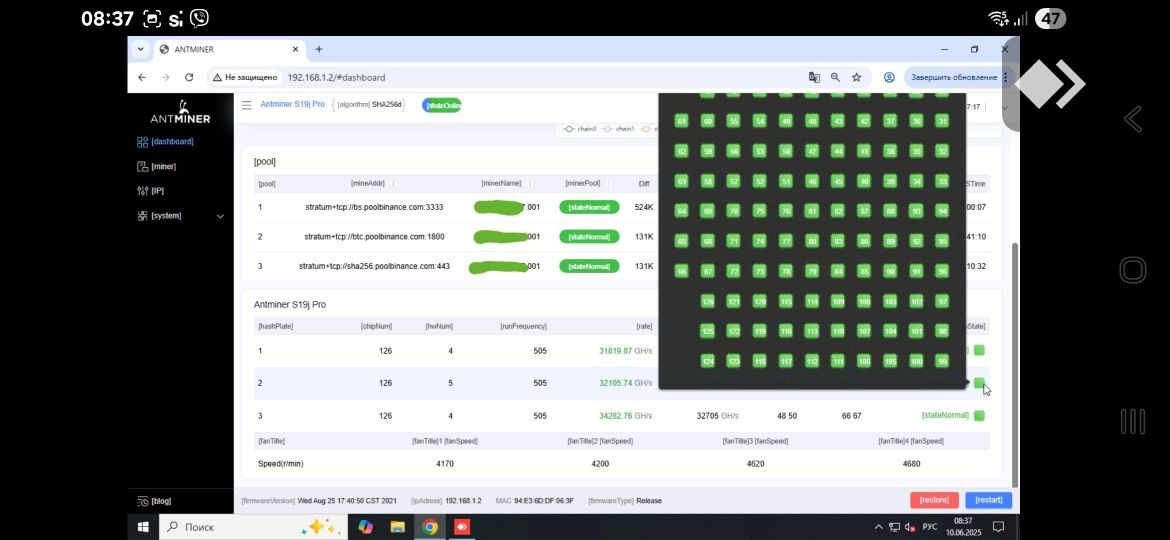Click chip 81 in the chip map

812,211
